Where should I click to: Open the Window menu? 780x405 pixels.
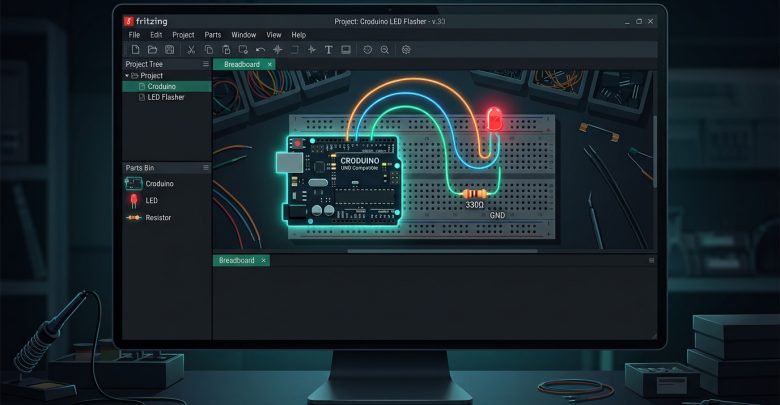[x=243, y=35]
